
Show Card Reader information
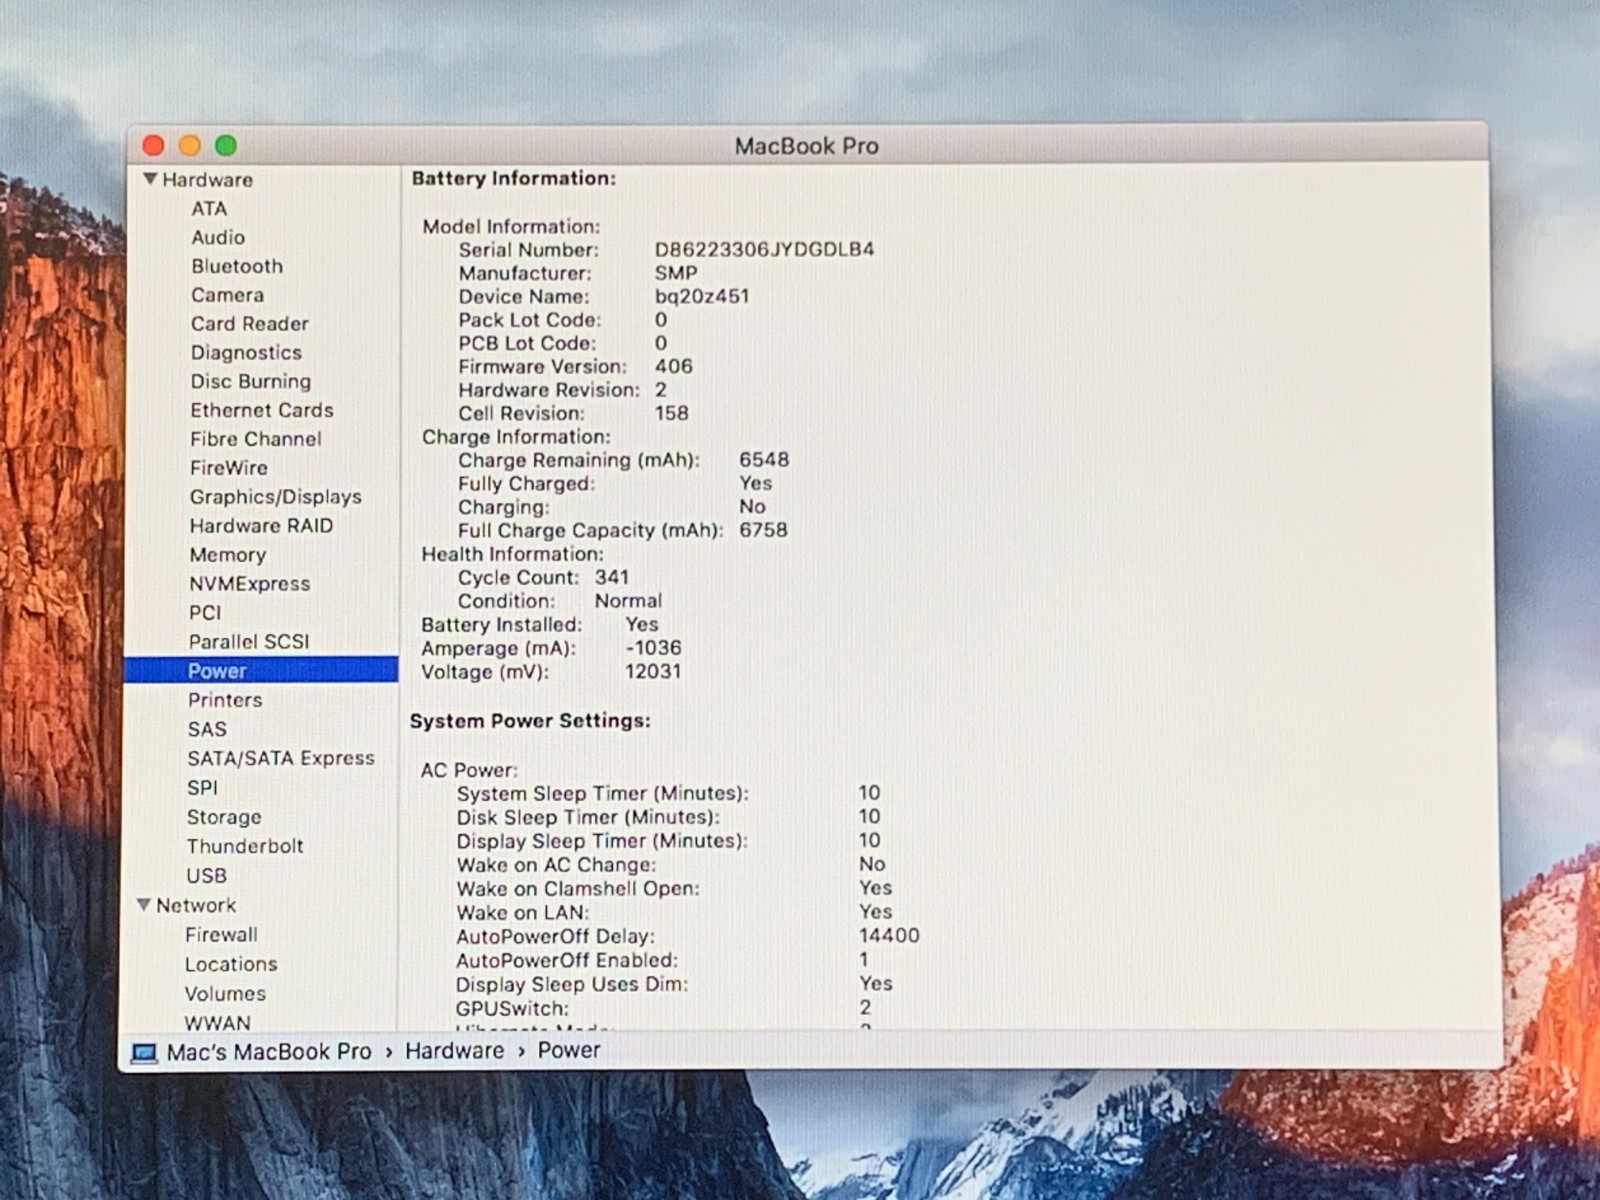250,324
